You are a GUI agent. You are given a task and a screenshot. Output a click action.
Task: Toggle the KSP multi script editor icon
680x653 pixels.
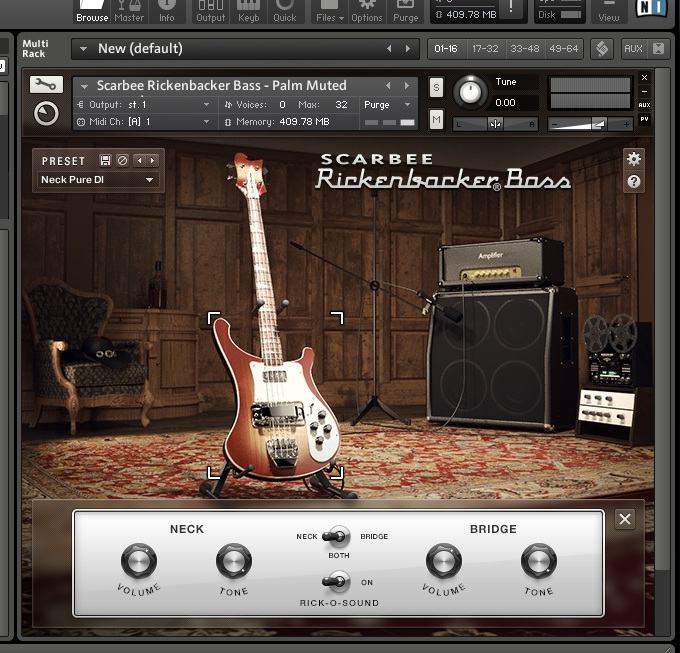[602, 49]
